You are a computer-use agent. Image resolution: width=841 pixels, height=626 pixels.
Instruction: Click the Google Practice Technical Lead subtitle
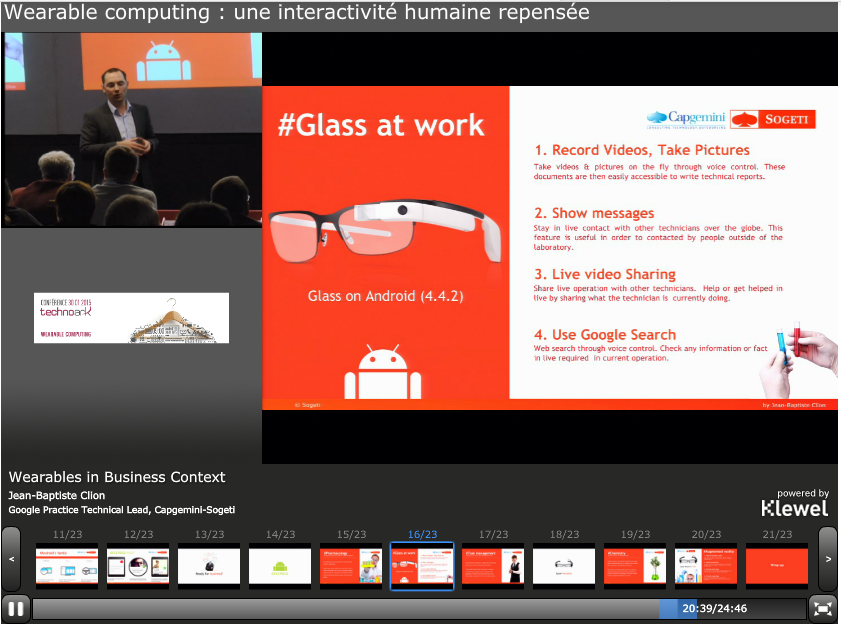pyautogui.click(x=122, y=510)
